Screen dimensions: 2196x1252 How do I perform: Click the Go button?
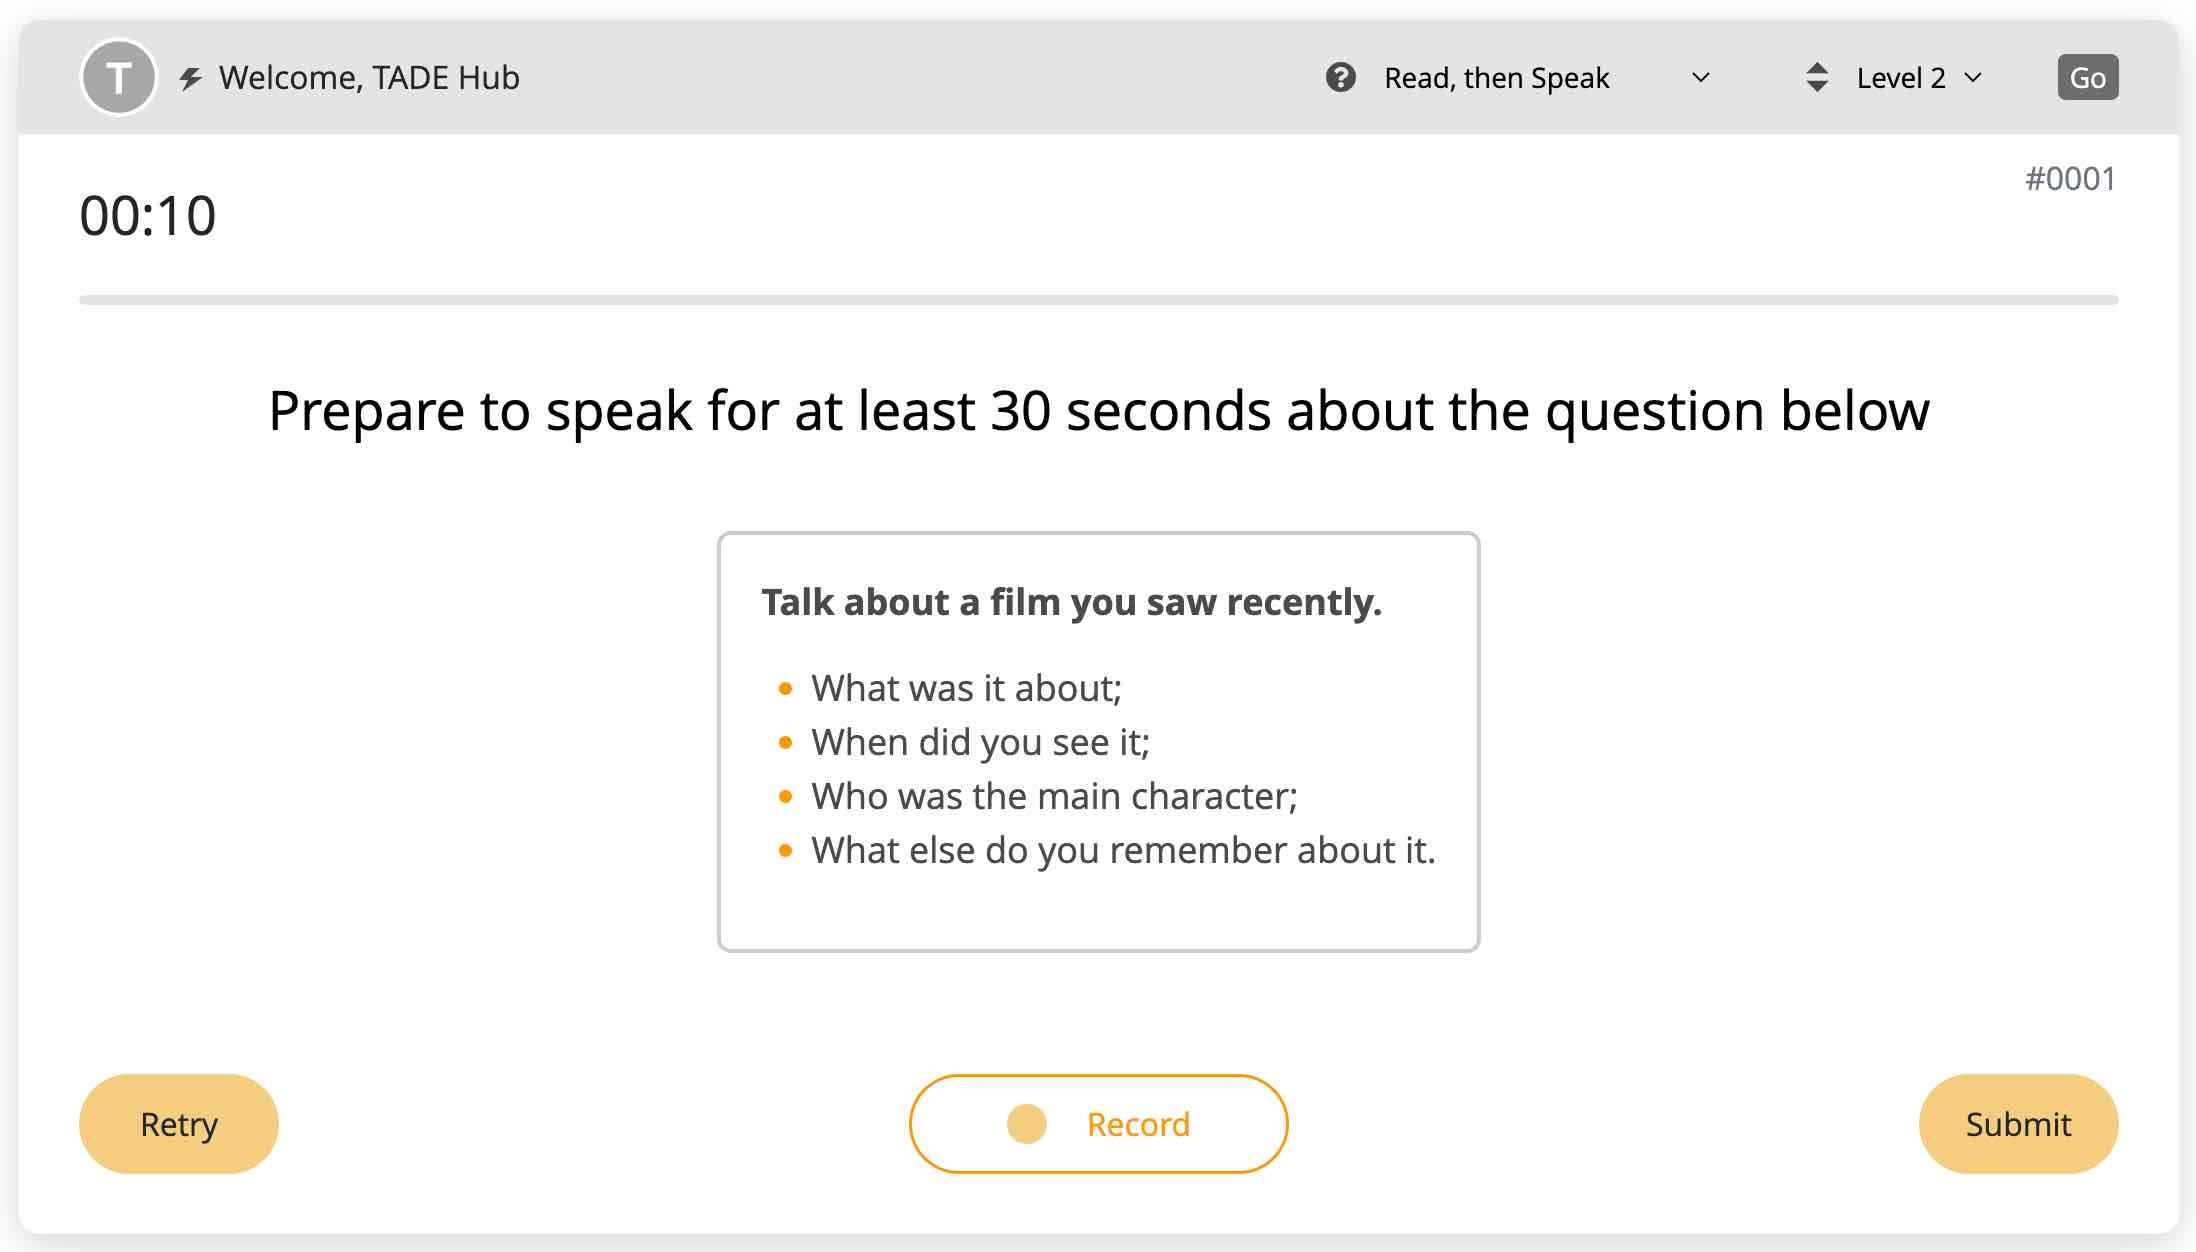pyautogui.click(x=2087, y=77)
